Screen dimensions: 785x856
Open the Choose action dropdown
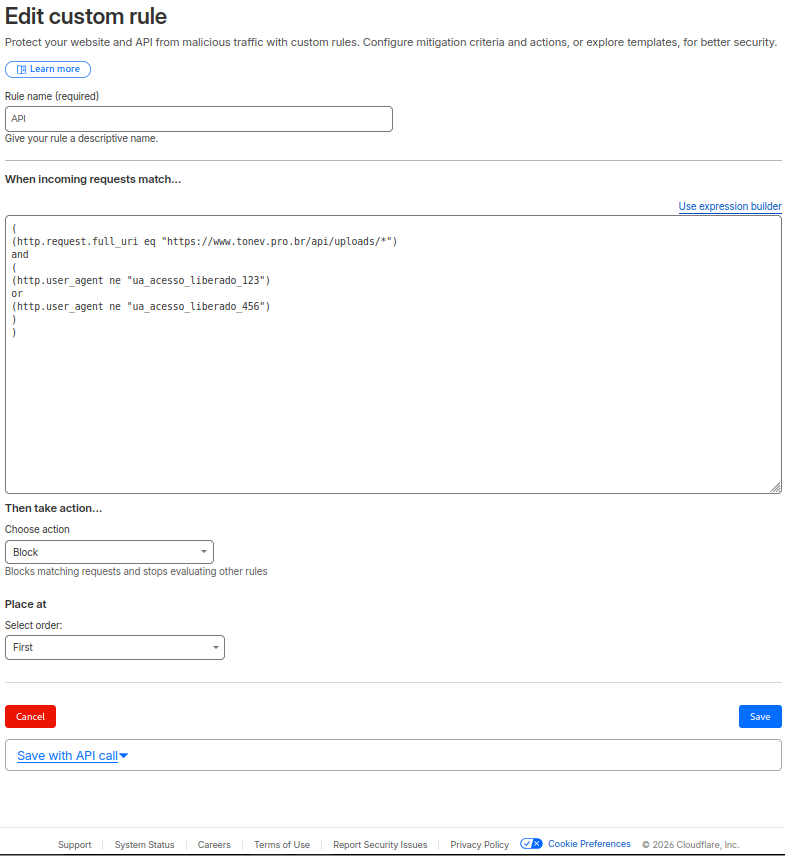[109, 552]
